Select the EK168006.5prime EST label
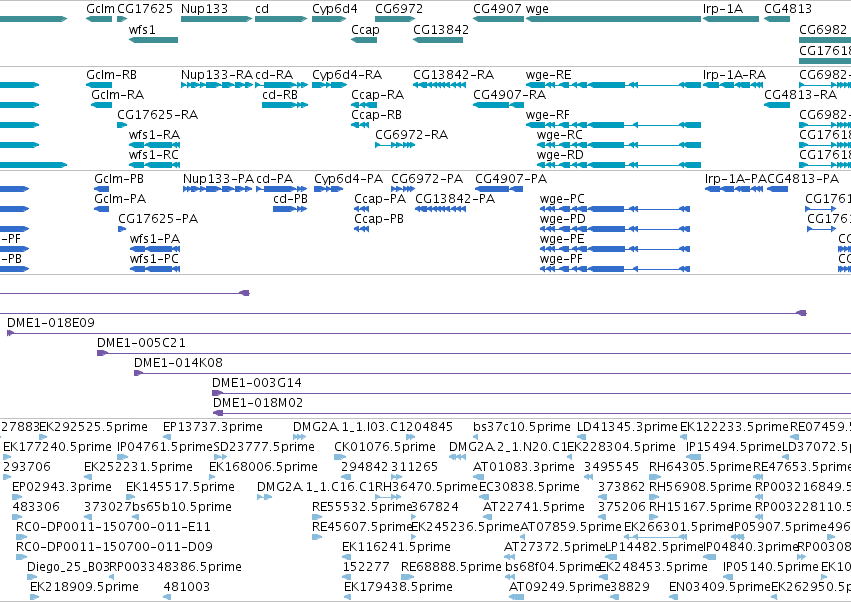The image size is (851, 602). [x=263, y=467]
